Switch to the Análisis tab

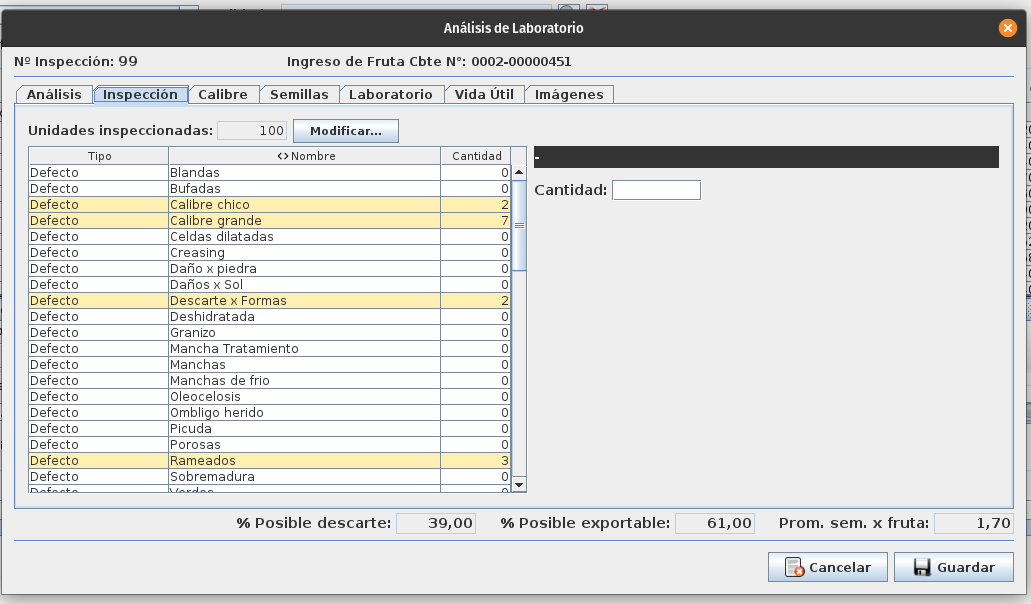point(54,94)
